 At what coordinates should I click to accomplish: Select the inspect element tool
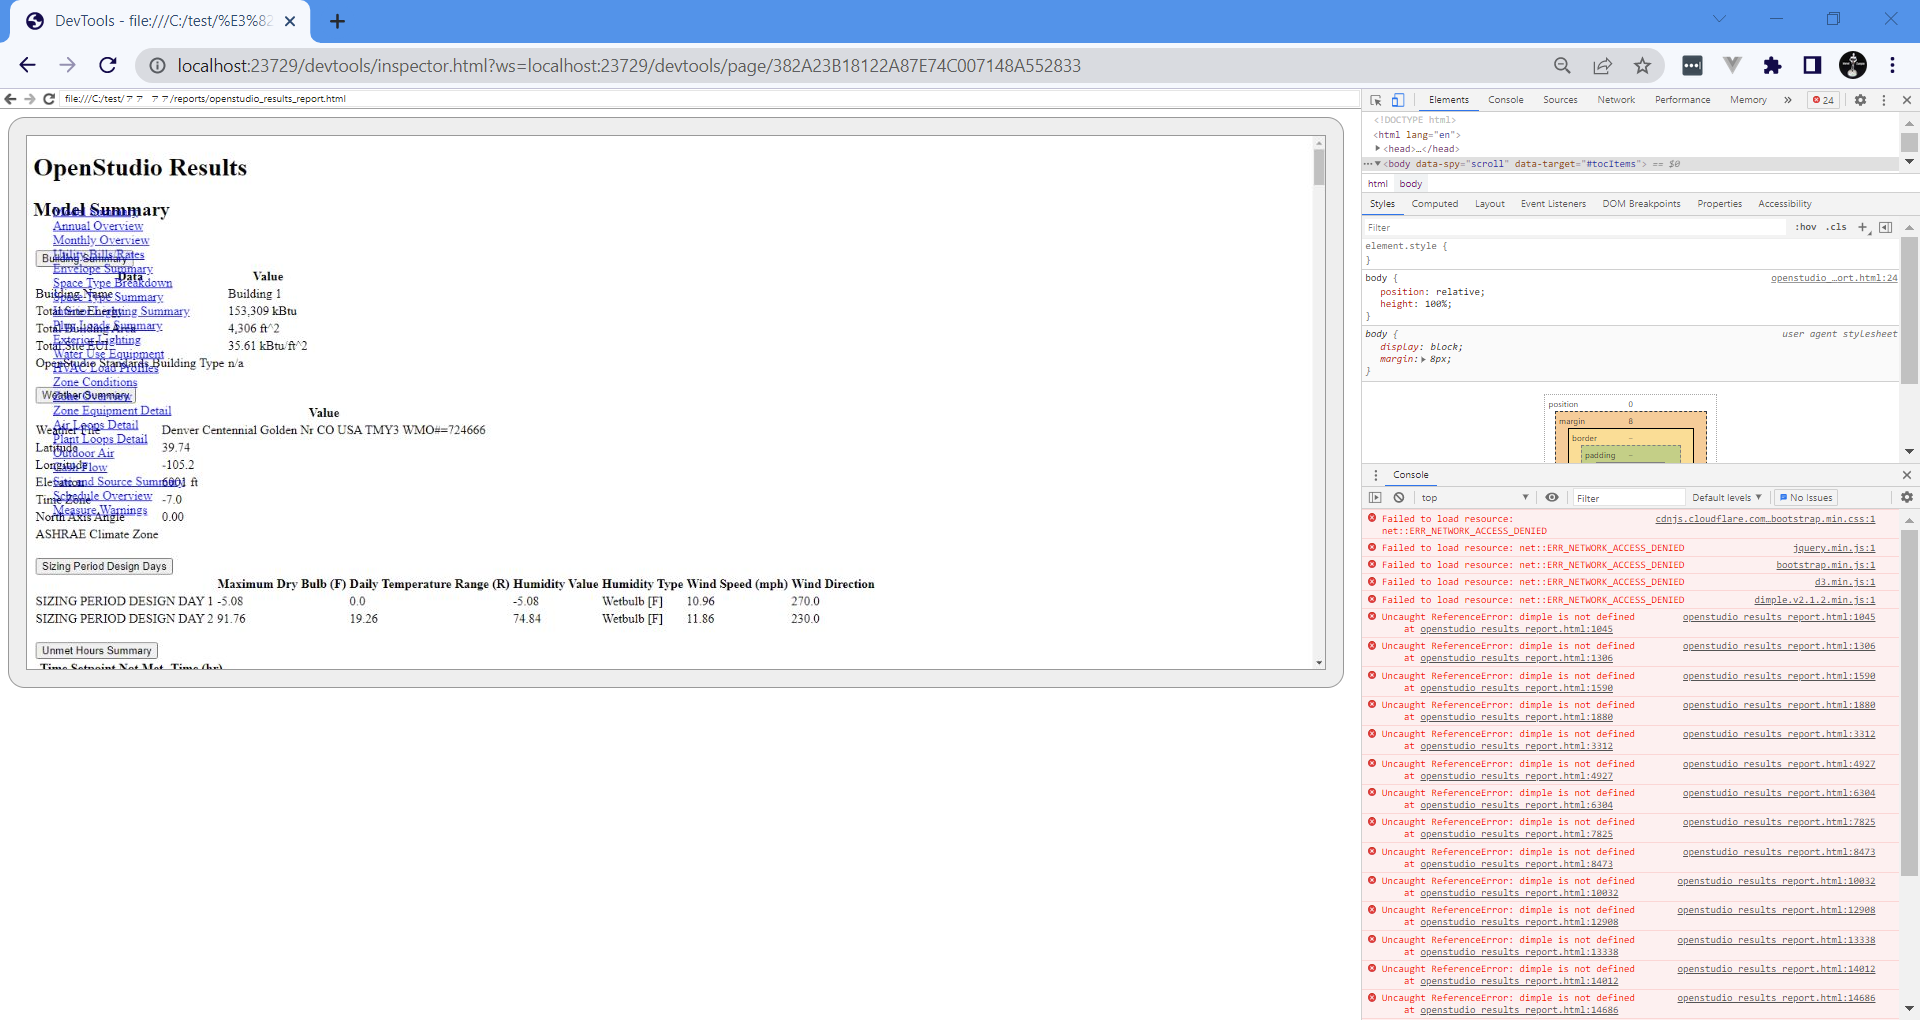point(1376,100)
